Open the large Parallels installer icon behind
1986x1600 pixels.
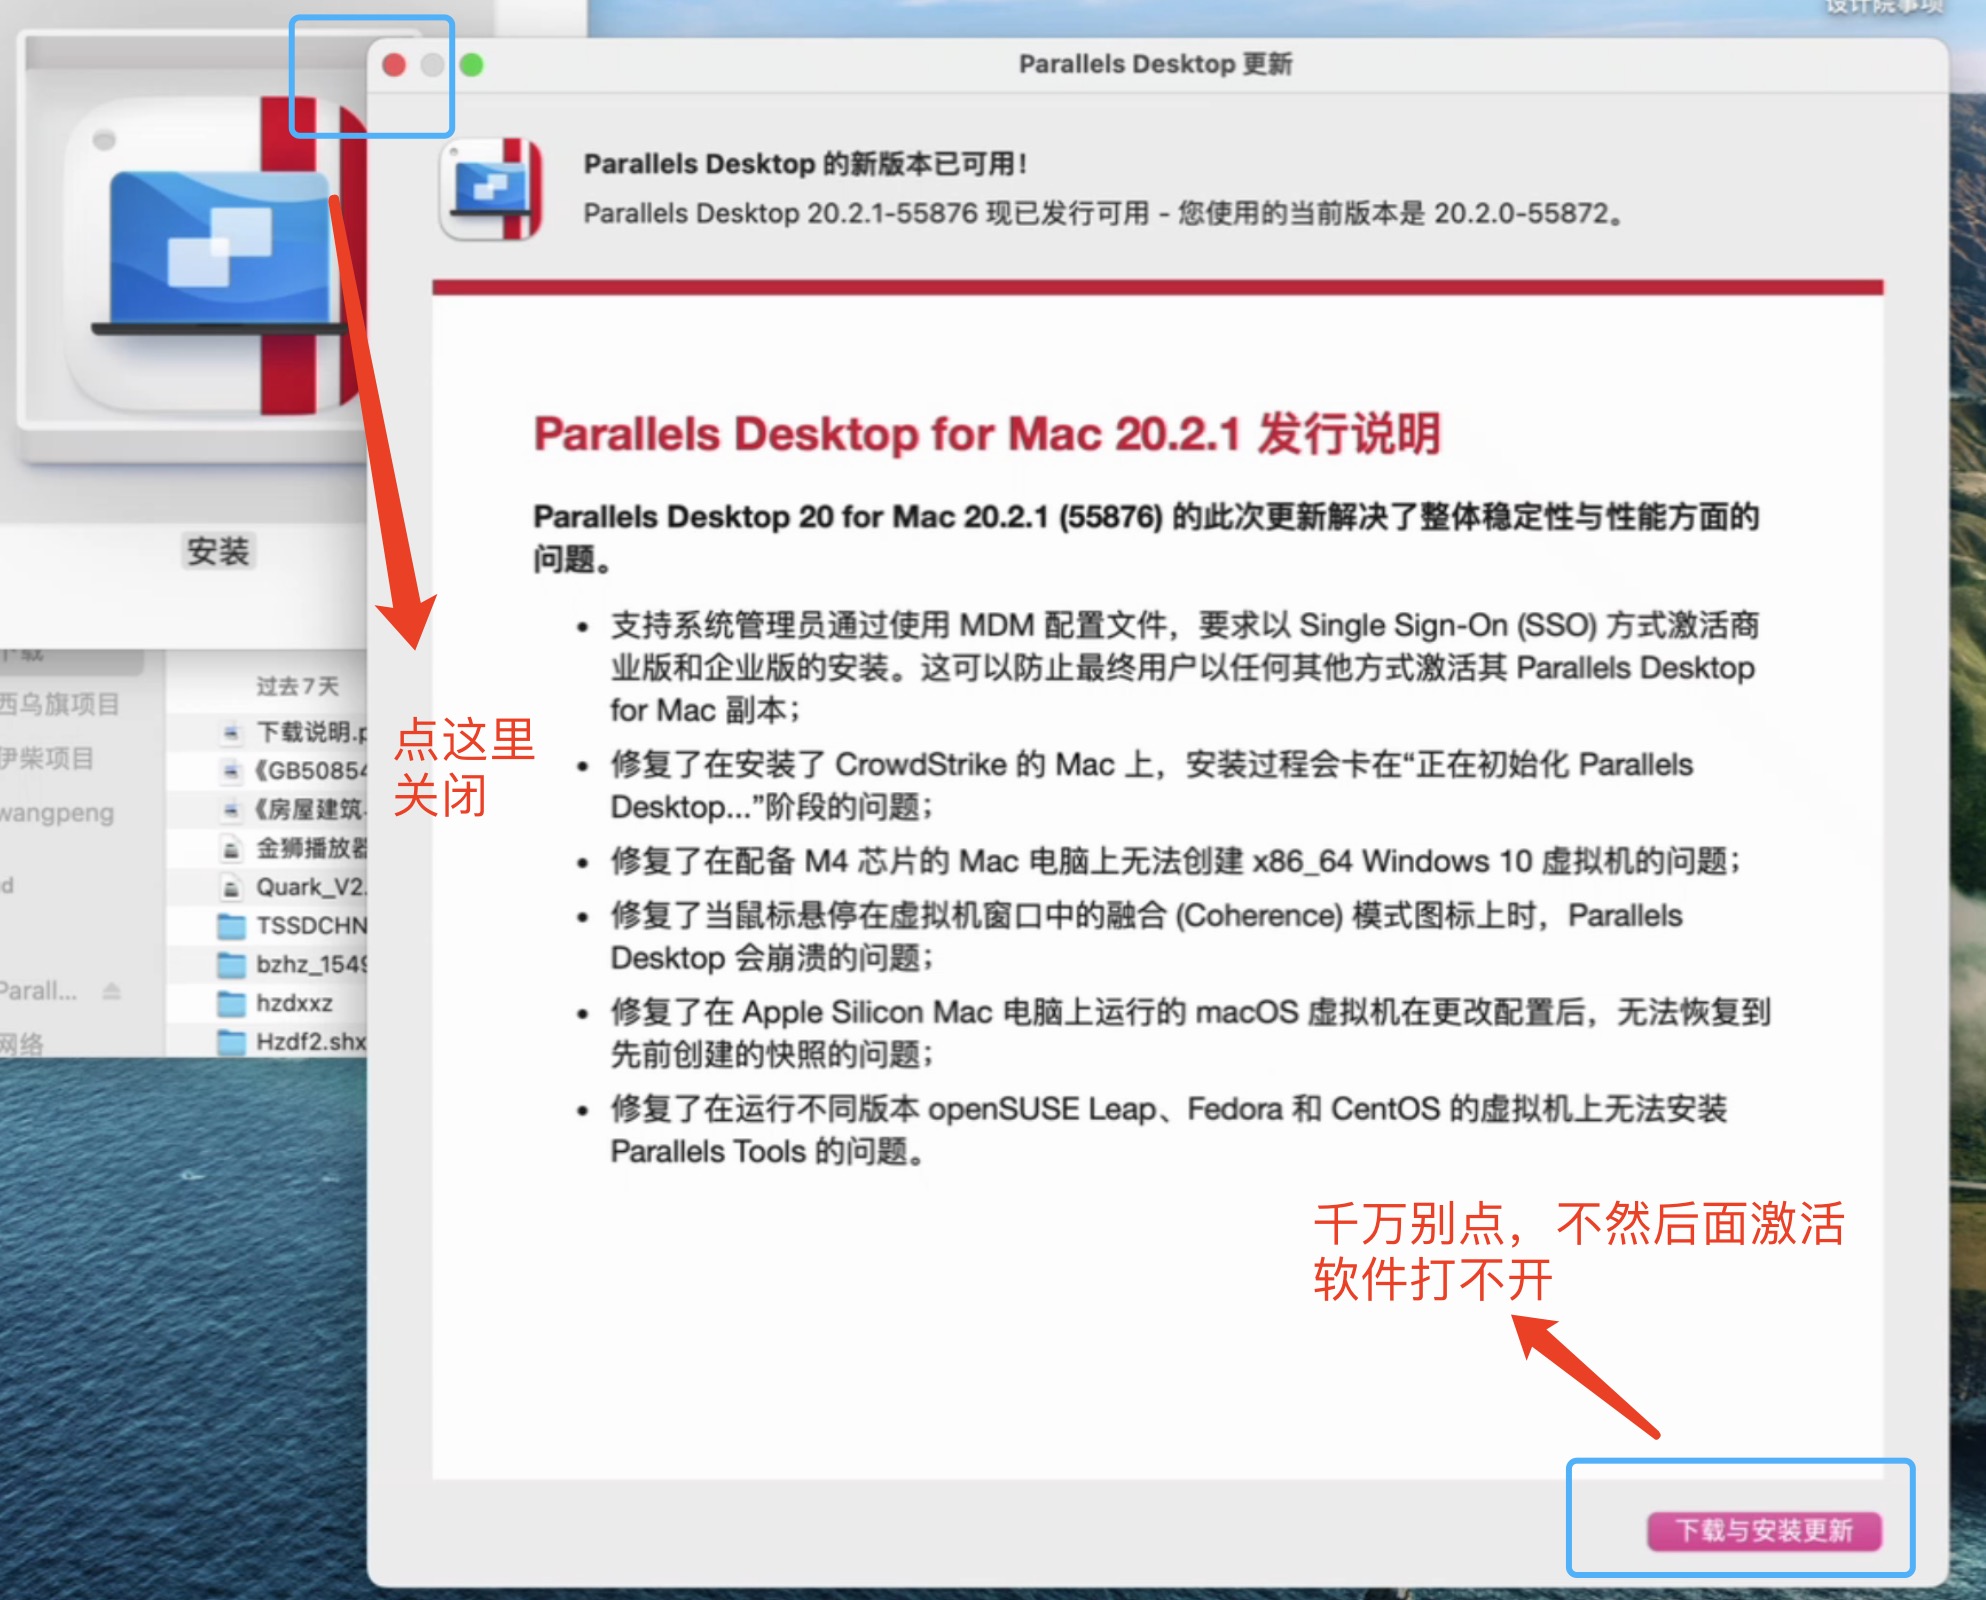click(x=215, y=255)
